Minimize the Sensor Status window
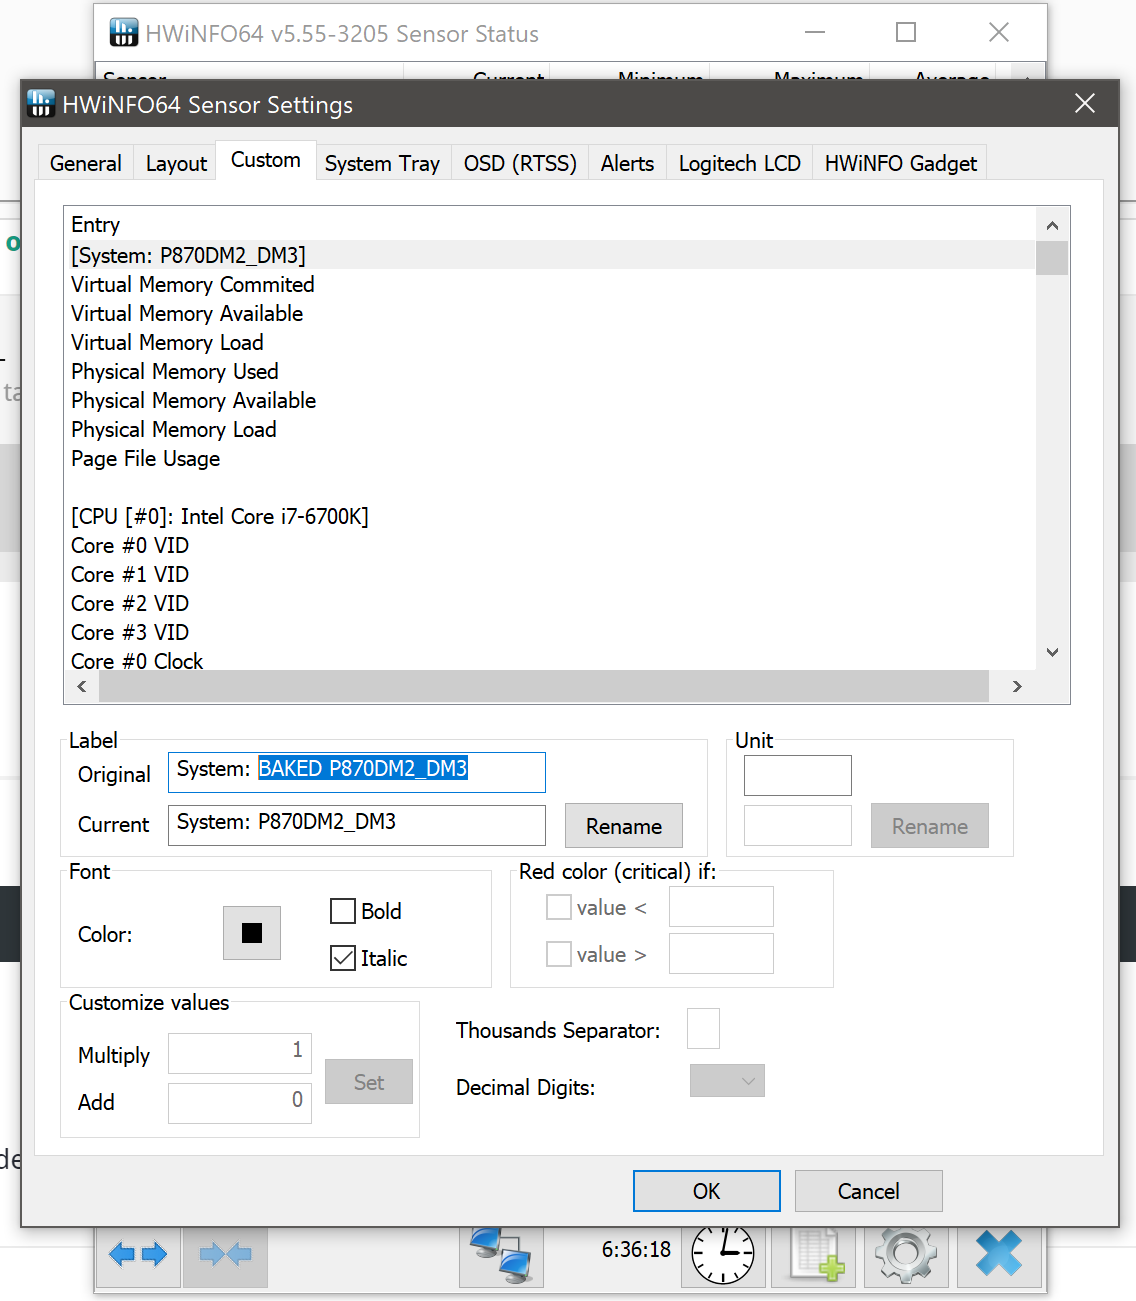Image resolution: width=1136 pixels, height=1301 pixels. pos(816,32)
